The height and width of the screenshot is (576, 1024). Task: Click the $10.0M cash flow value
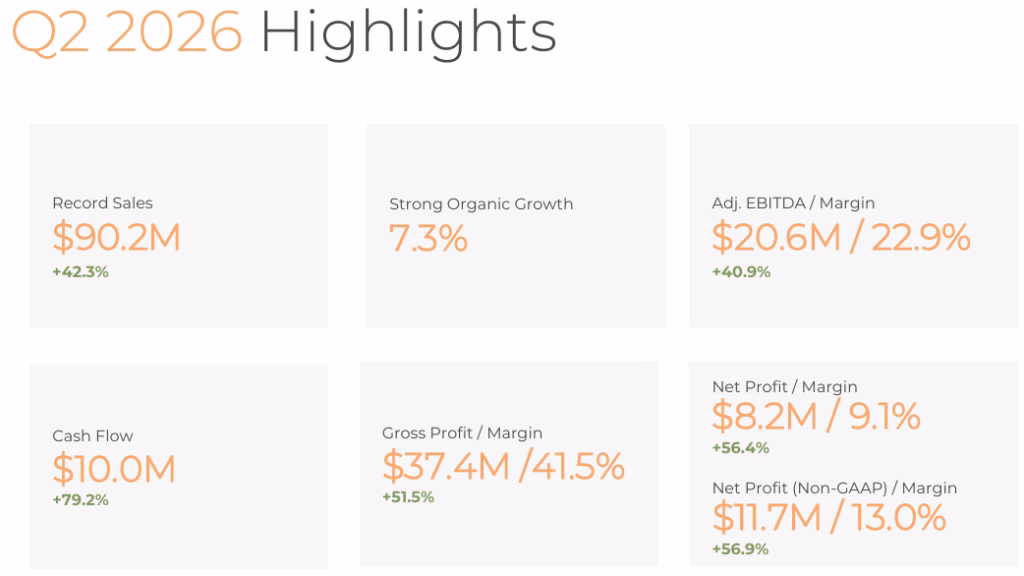point(114,469)
